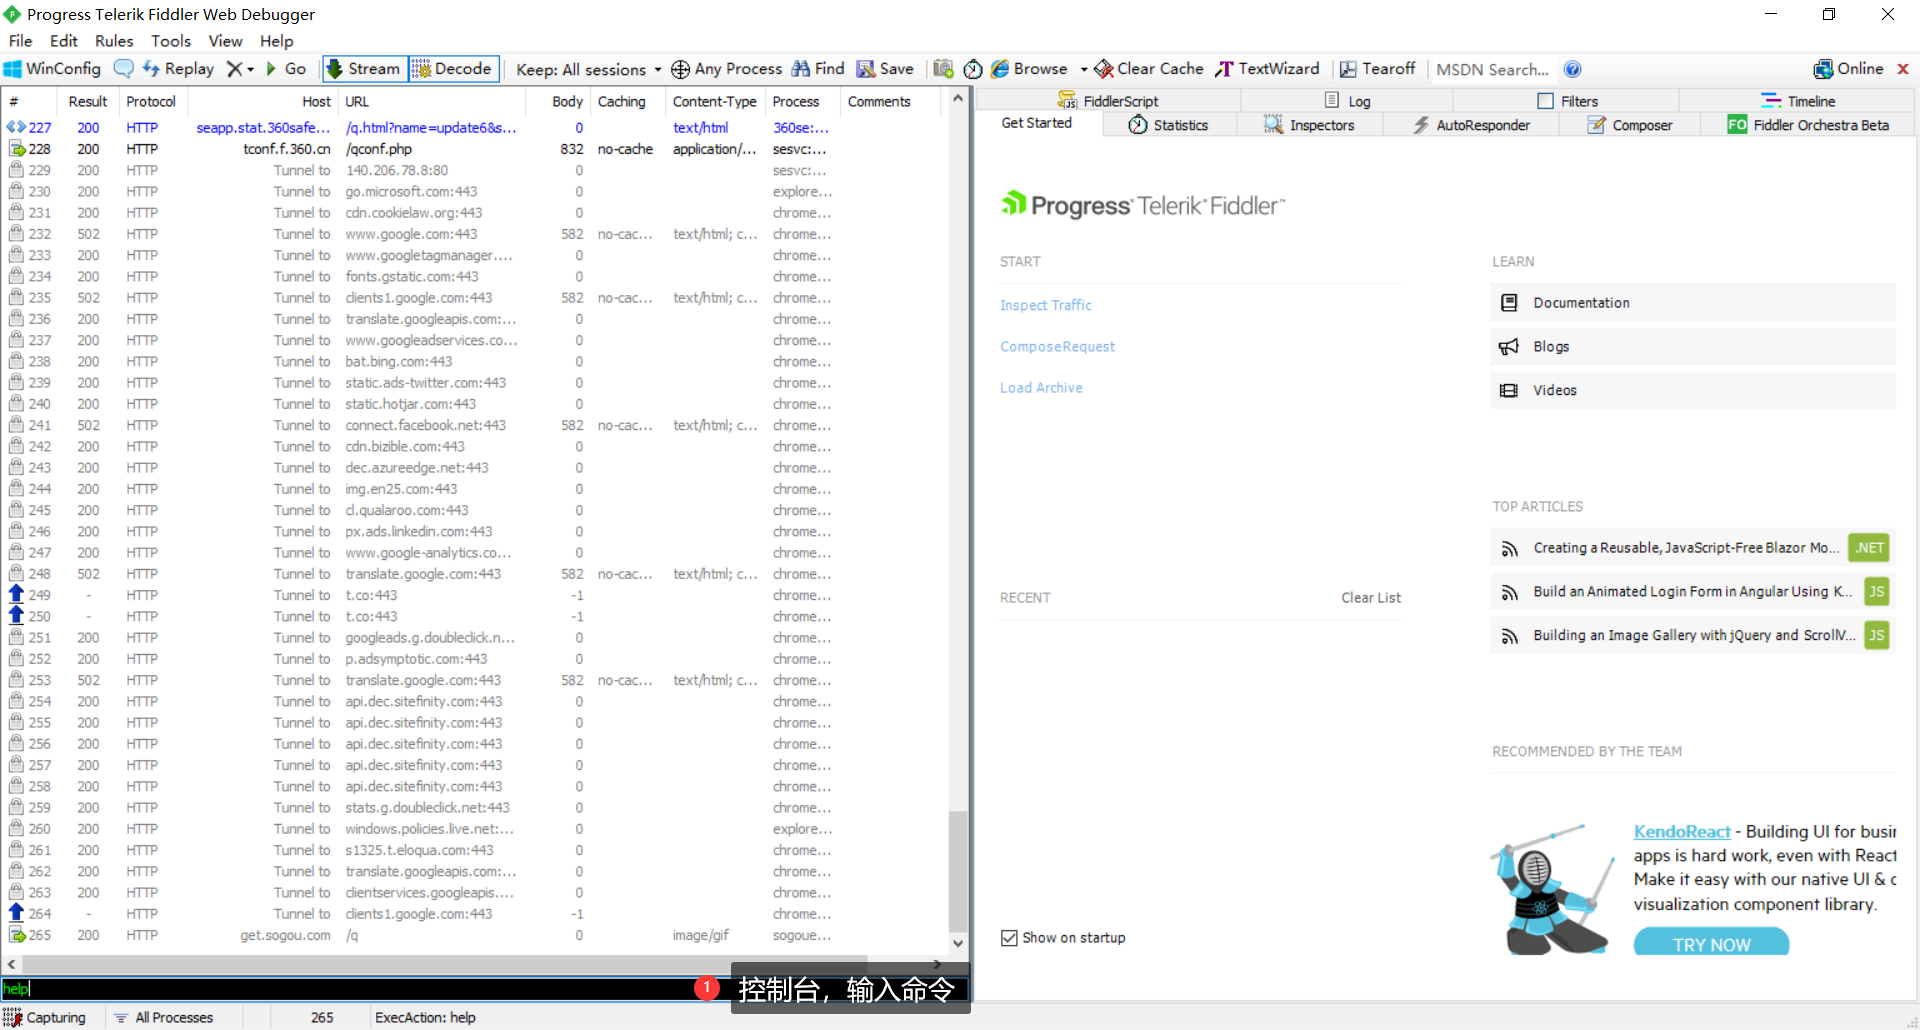Click the comment speech bubble icon
Viewport: 1920px width, 1030px height.
click(124, 69)
